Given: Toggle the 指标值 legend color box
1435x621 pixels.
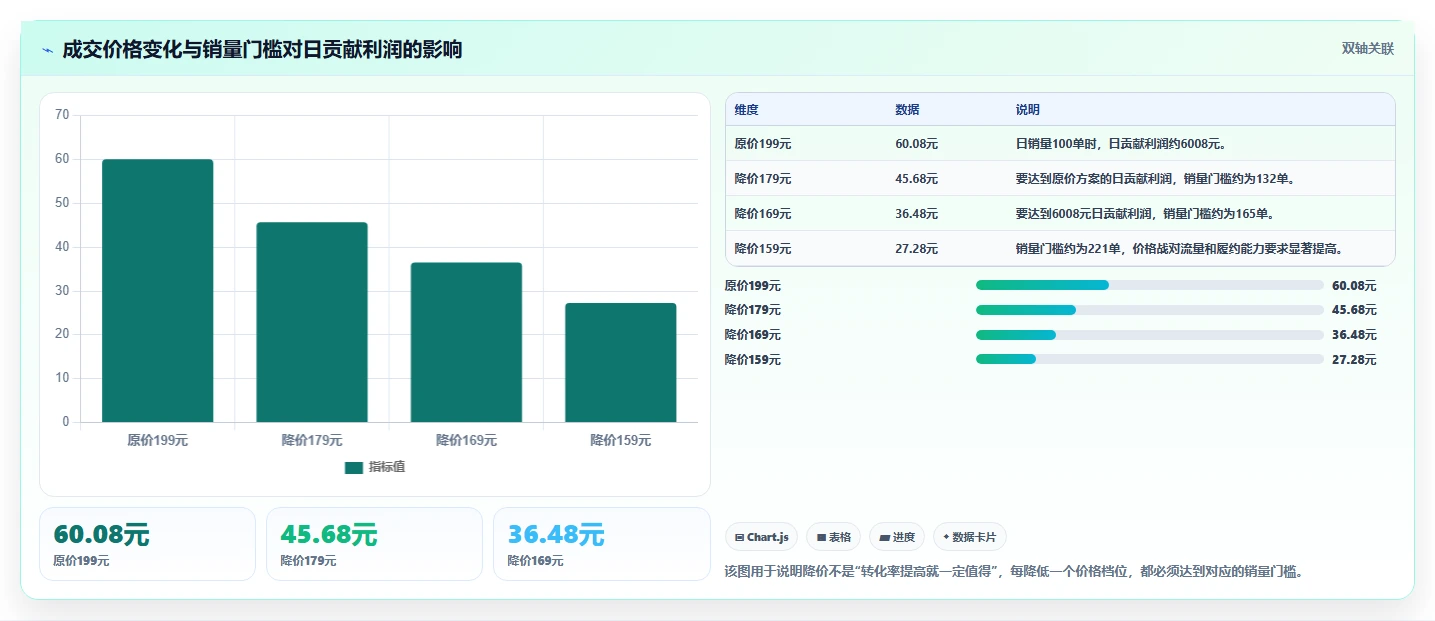Looking at the screenshot, I should [x=354, y=468].
